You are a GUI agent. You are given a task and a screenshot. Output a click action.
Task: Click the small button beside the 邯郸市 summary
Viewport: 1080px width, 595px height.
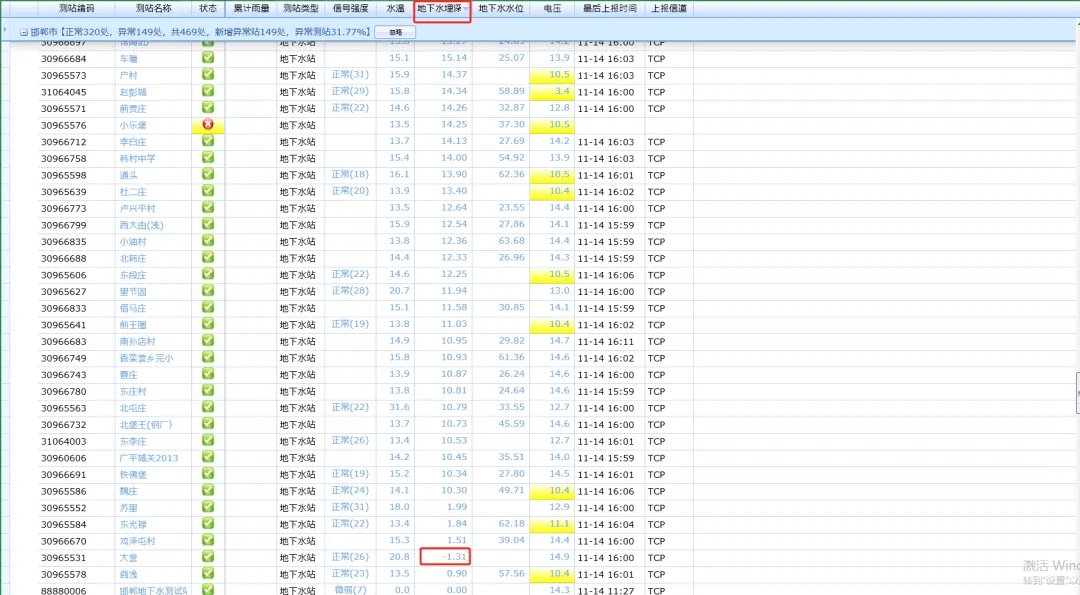(395, 32)
